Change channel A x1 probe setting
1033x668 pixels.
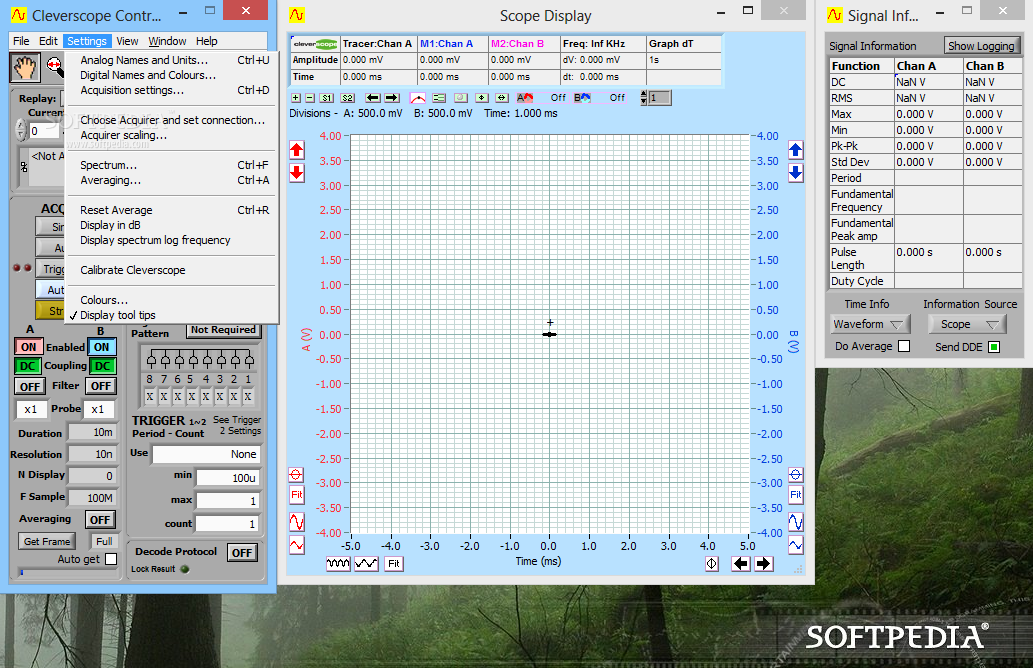tap(31, 409)
